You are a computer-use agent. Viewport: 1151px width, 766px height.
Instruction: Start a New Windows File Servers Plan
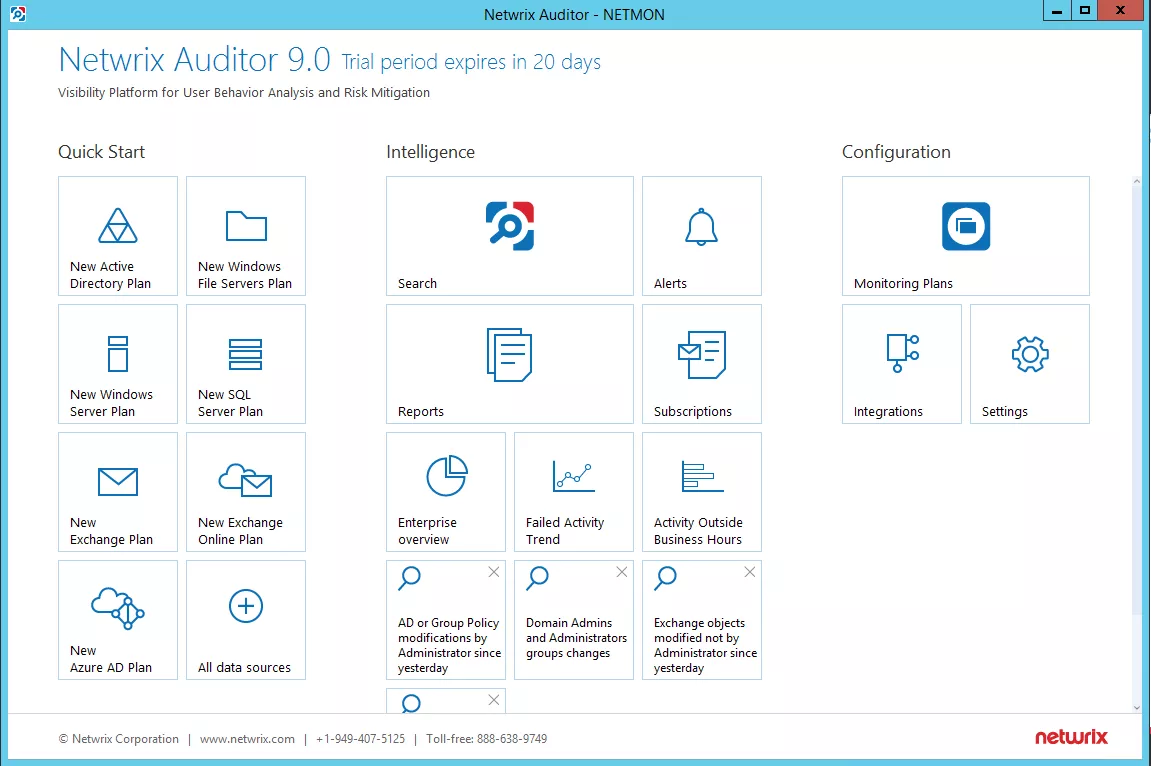tap(246, 236)
